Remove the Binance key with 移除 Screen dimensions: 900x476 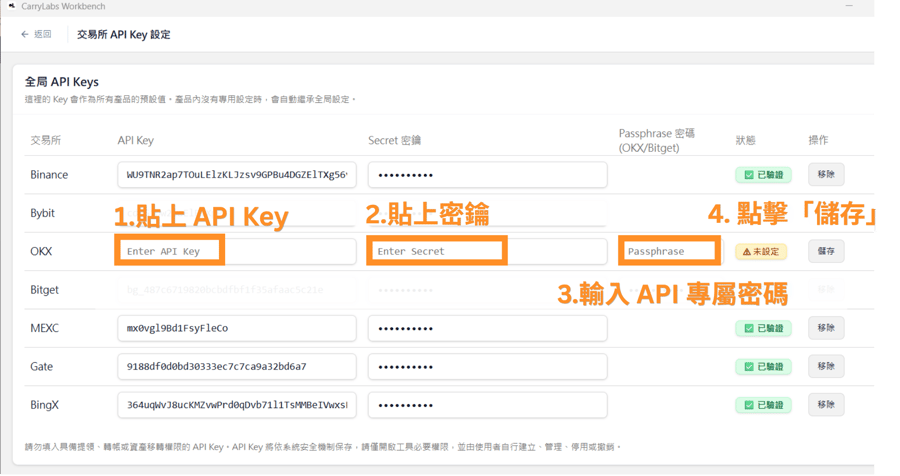(x=826, y=174)
